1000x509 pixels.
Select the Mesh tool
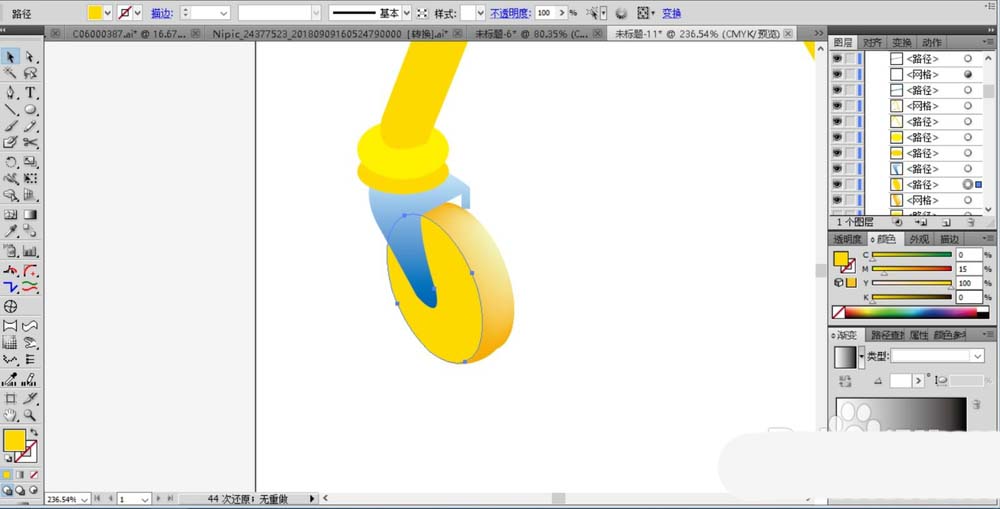[x=10, y=214]
